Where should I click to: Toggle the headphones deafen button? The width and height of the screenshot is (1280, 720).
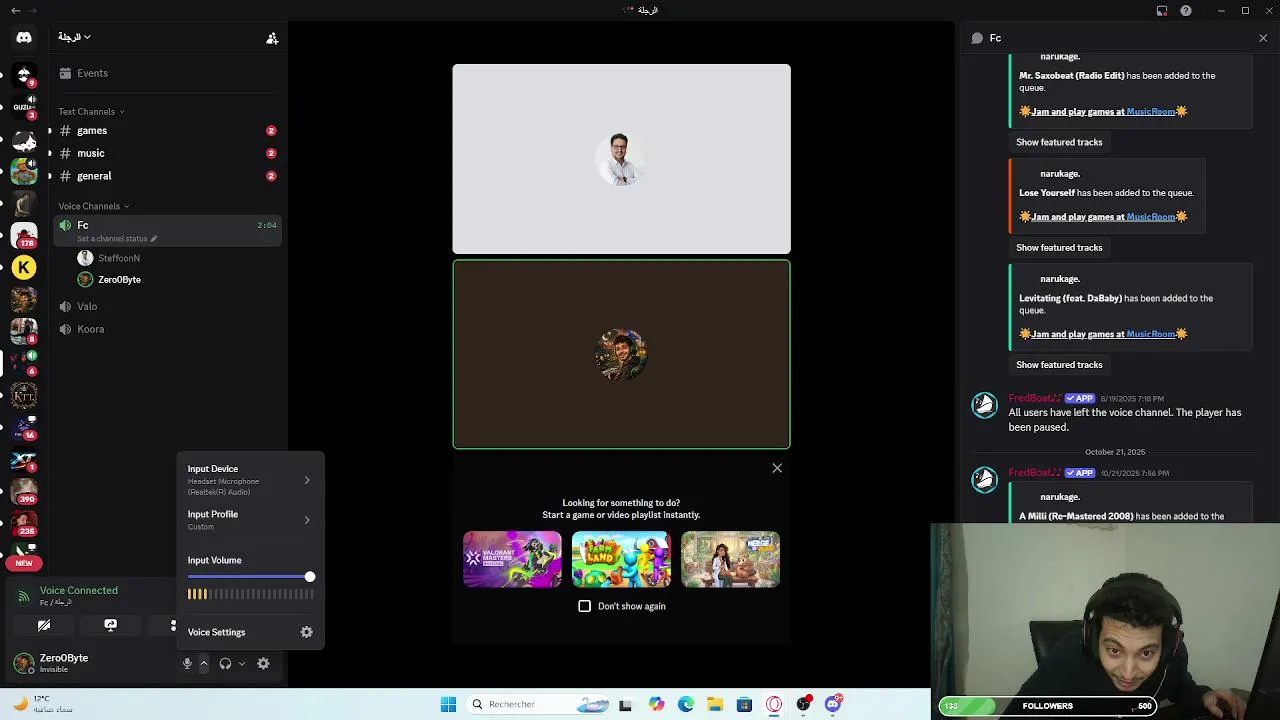tap(225, 663)
